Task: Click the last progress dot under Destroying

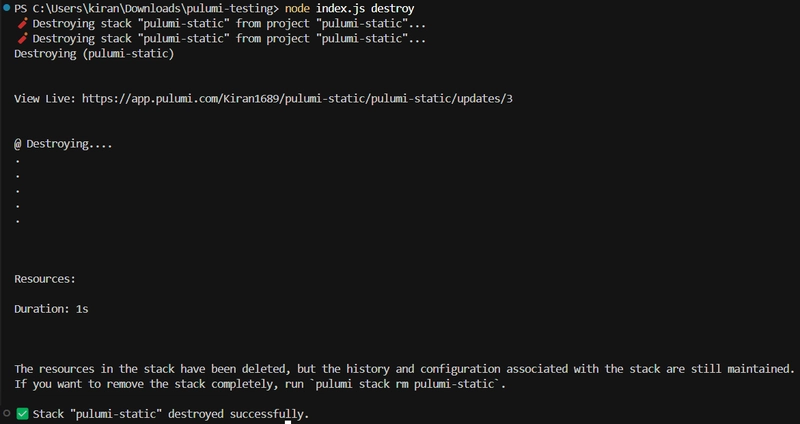Action: pos(18,222)
